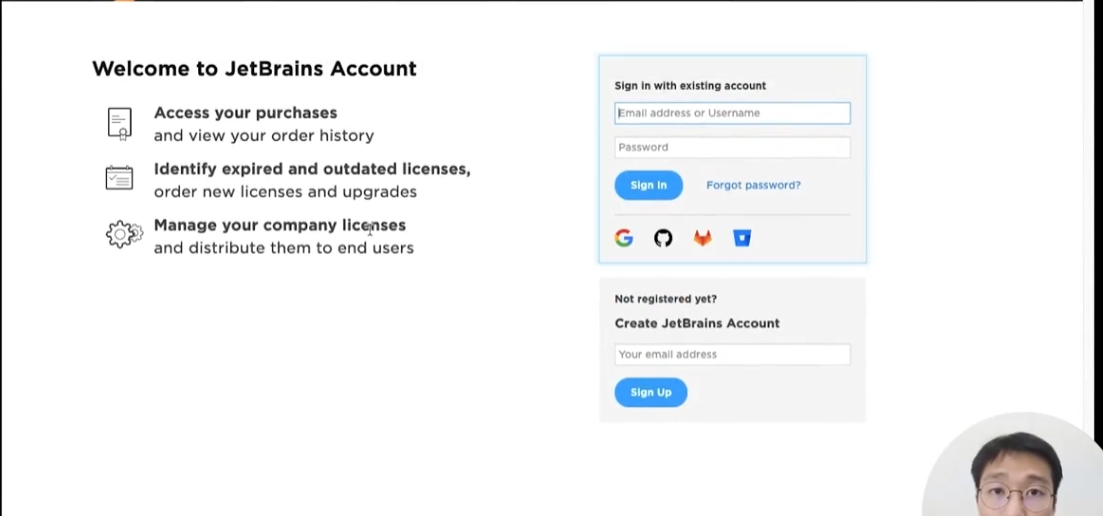
Task: Focus the Email address or Username field
Action: [x=732, y=113]
